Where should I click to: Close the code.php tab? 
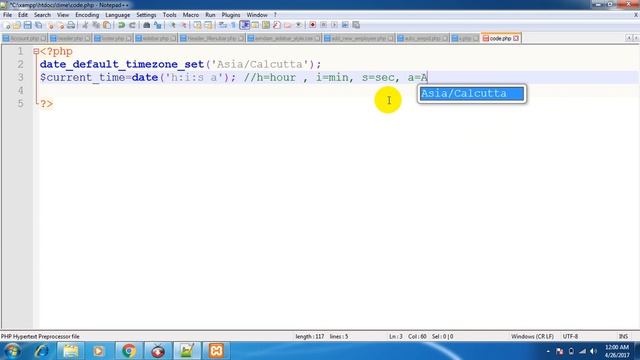pos(516,38)
